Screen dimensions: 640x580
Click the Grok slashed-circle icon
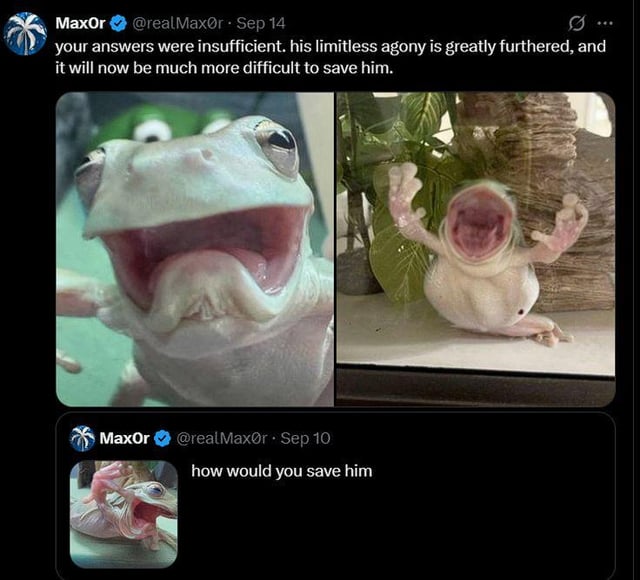575,23
